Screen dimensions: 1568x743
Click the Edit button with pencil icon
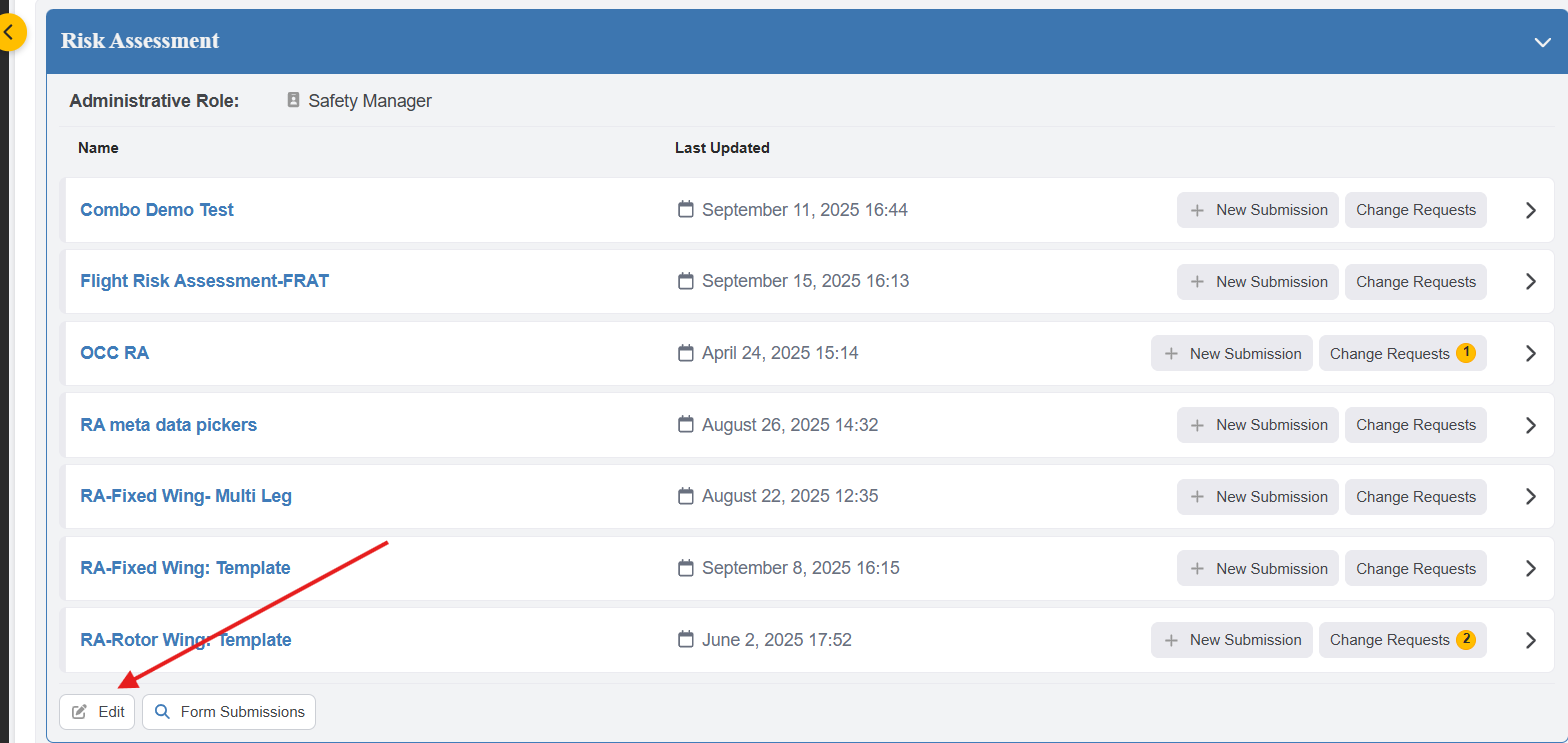(x=97, y=712)
